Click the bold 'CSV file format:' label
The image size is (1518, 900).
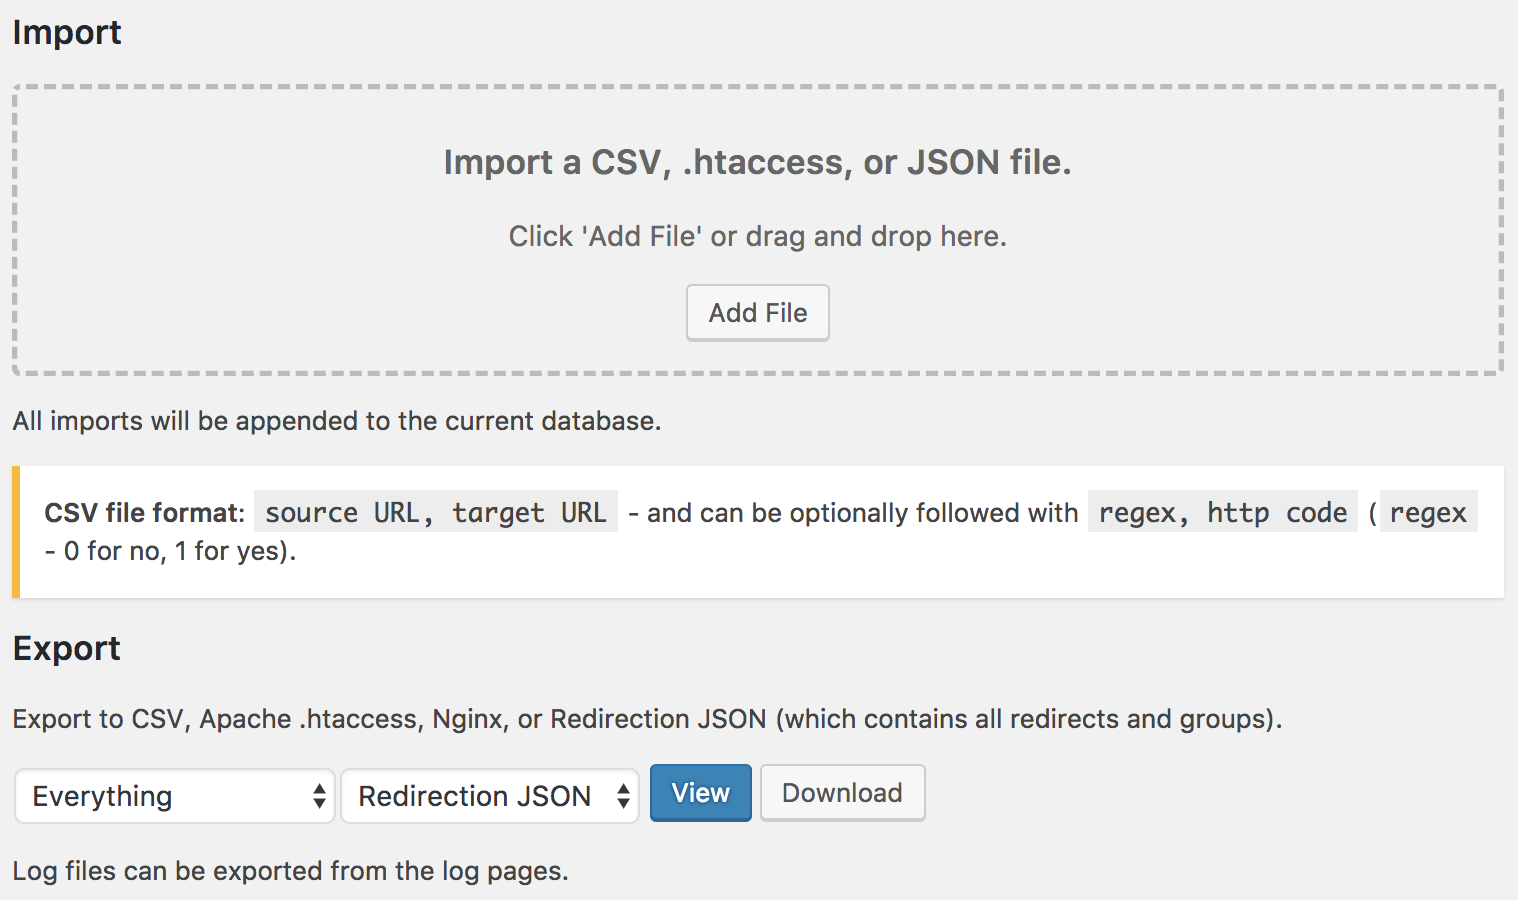[144, 513]
